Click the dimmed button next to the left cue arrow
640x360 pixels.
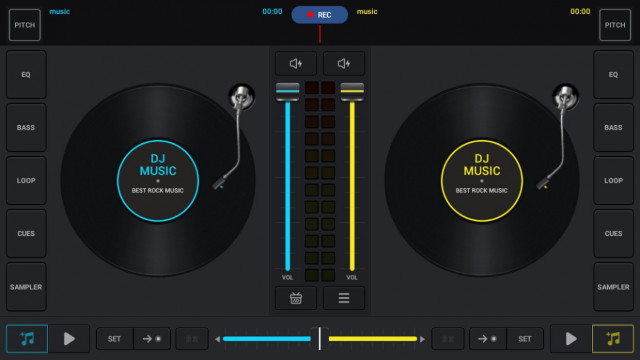click(192, 339)
